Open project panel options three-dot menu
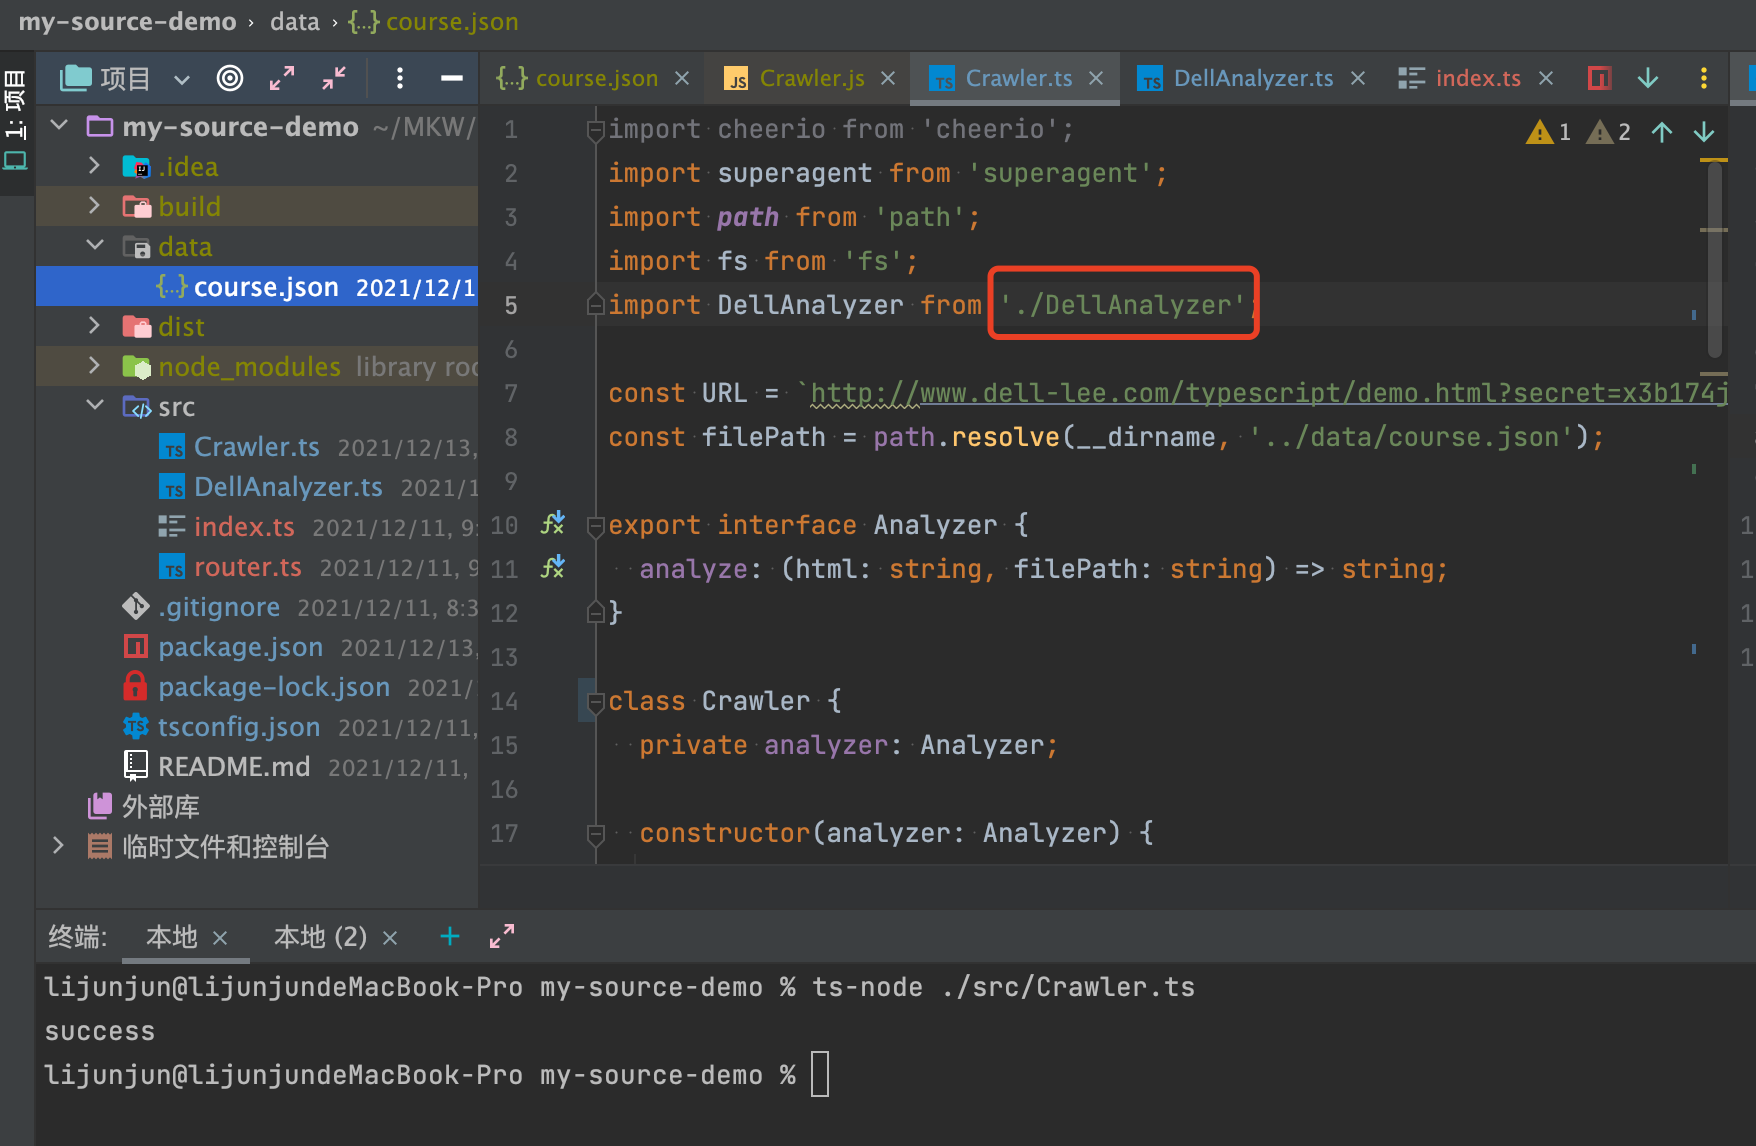The height and width of the screenshot is (1146, 1756). pyautogui.click(x=400, y=78)
